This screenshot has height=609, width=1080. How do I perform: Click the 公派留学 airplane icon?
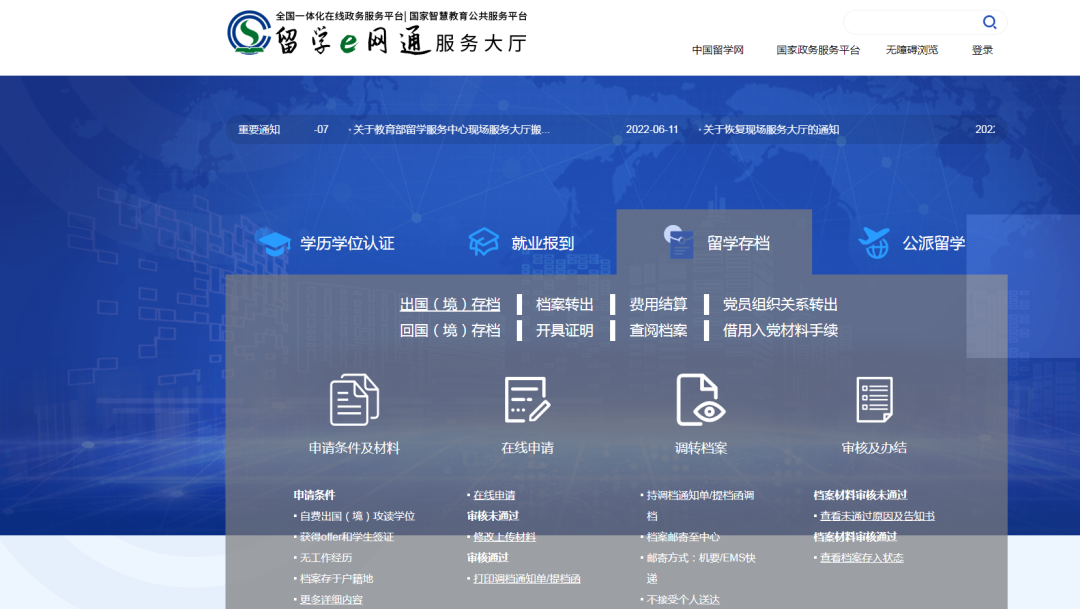[873, 243]
